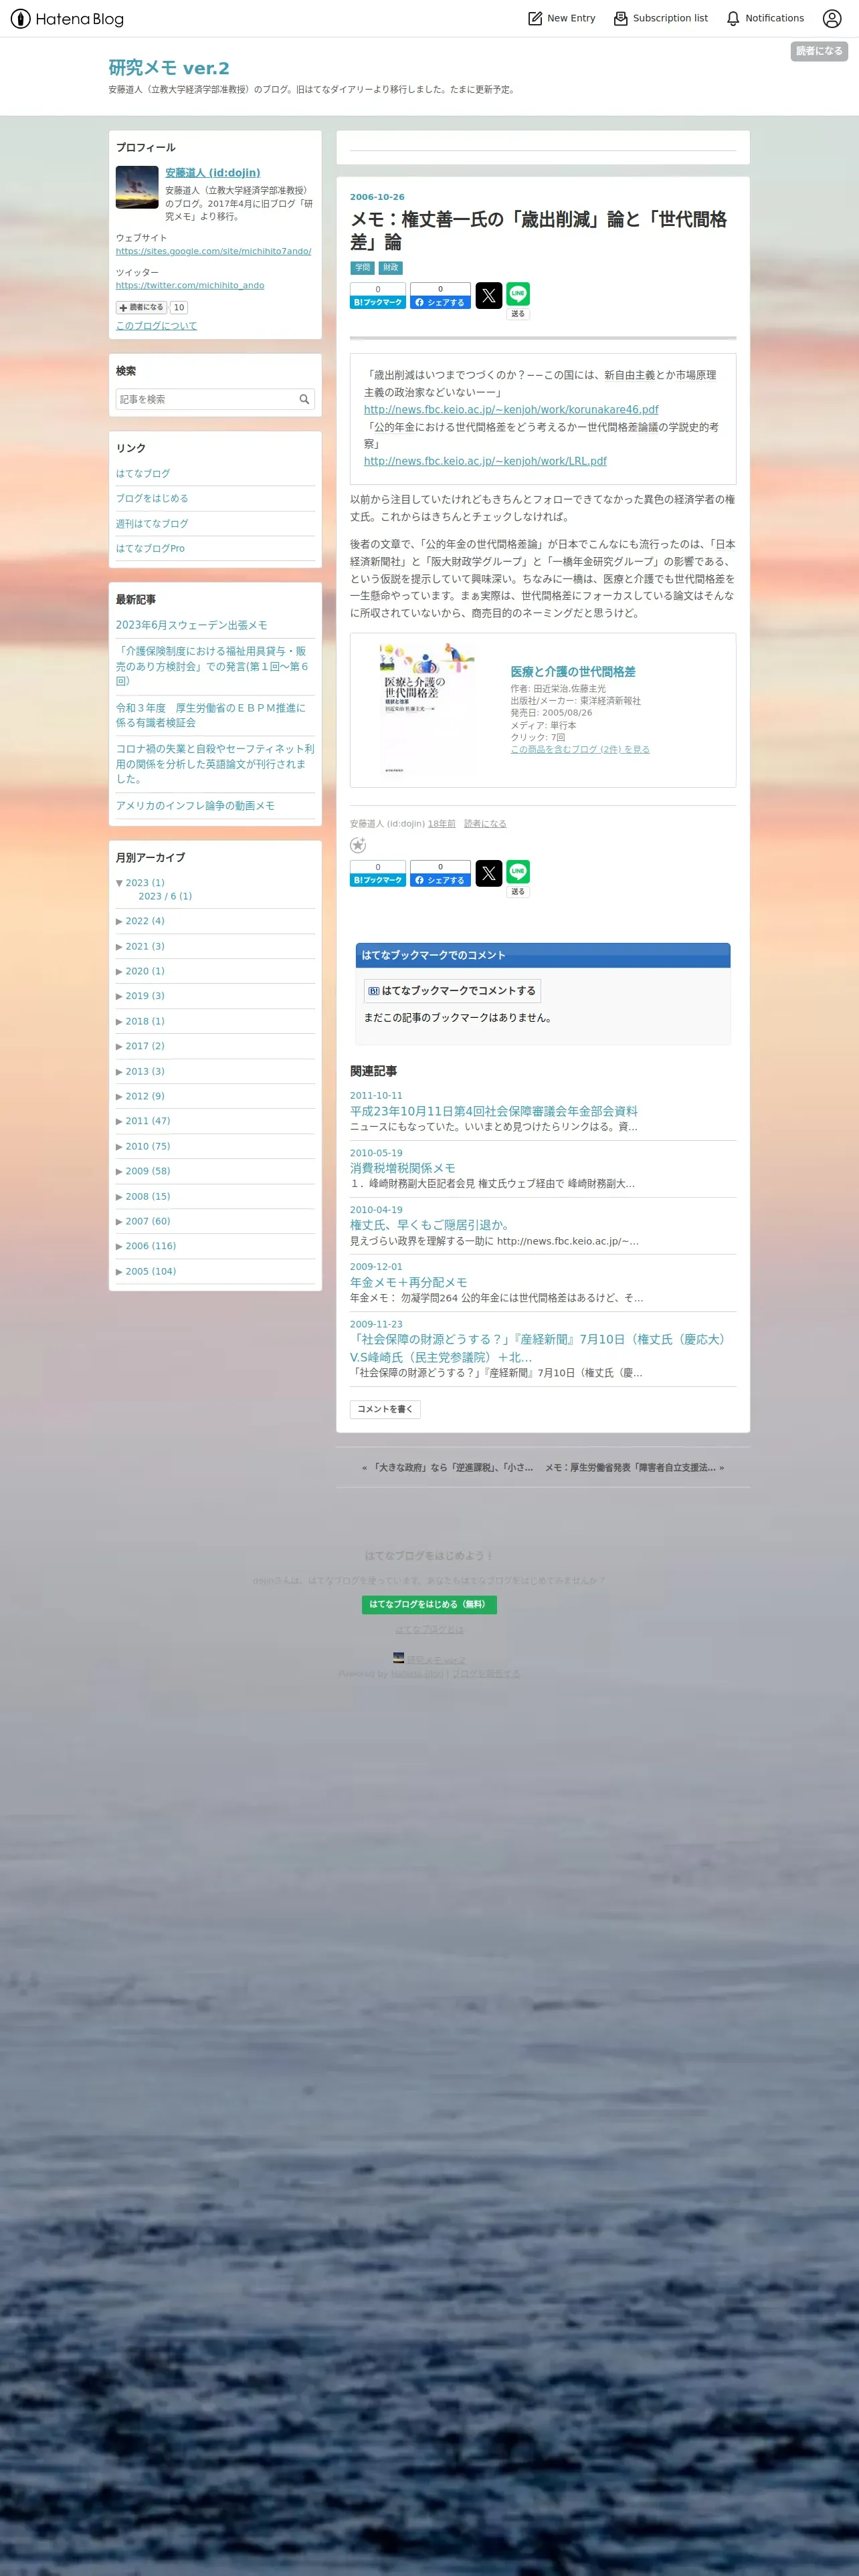Collapse the 2023 archive year
This screenshot has width=859, height=2576.
[x=119, y=883]
